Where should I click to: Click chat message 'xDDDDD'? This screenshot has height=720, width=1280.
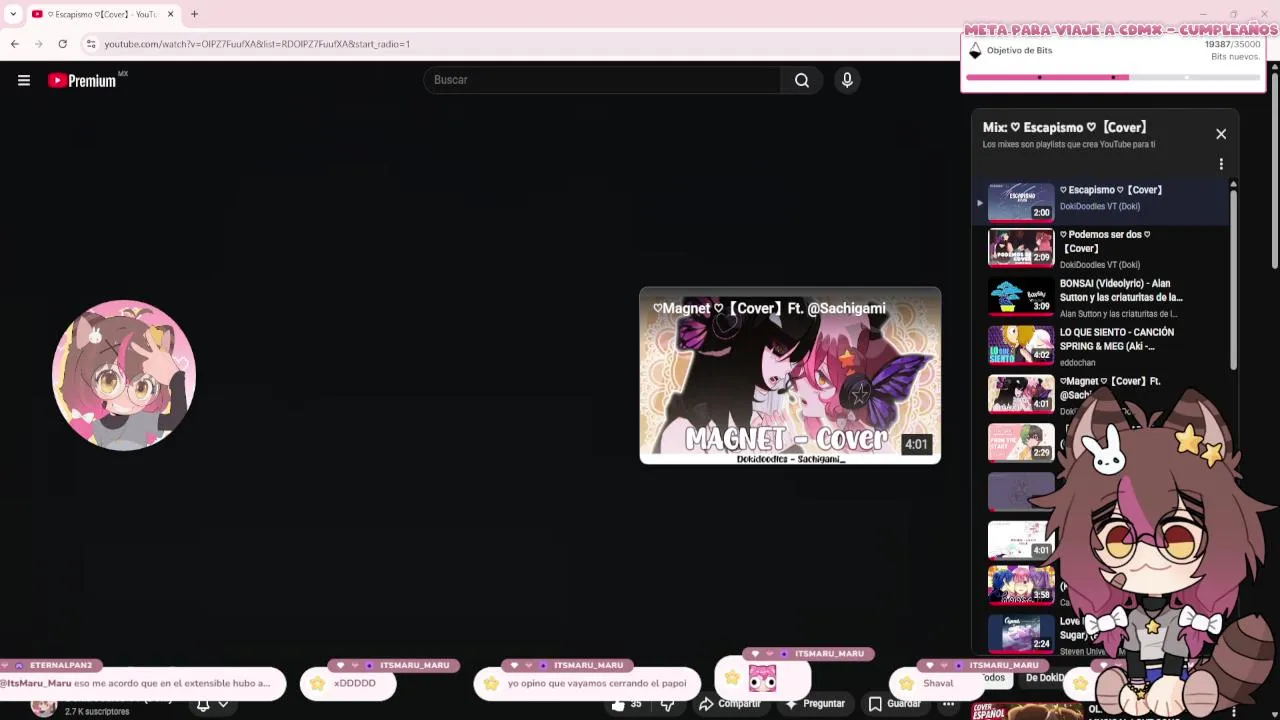pyautogui.click(x=349, y=684)
